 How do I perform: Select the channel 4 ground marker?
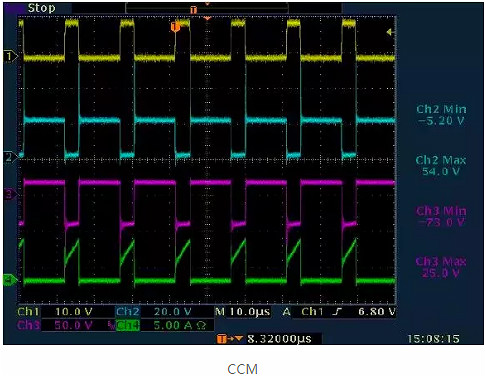tap(10, 280)
